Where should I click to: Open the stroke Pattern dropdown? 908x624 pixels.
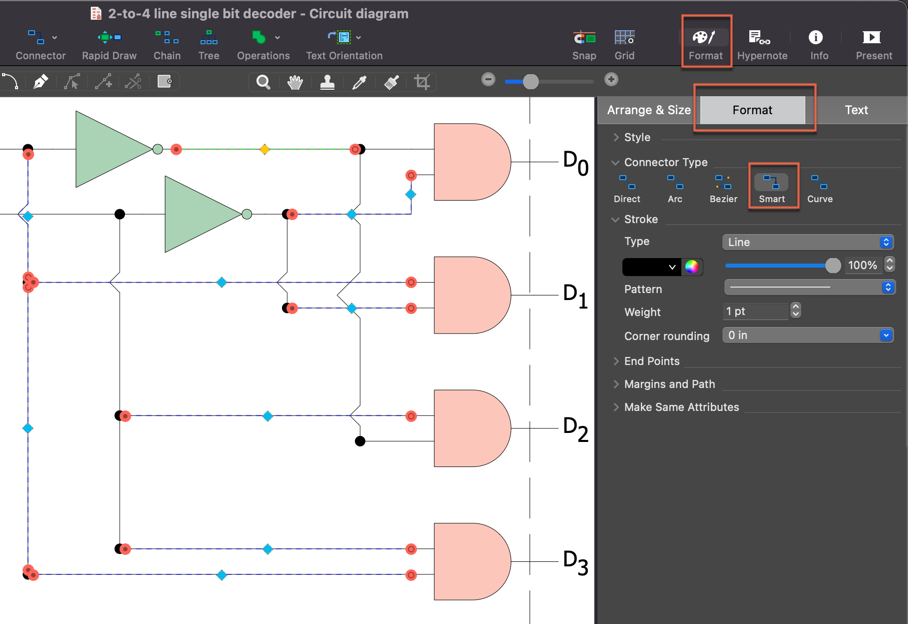(810, 287)
